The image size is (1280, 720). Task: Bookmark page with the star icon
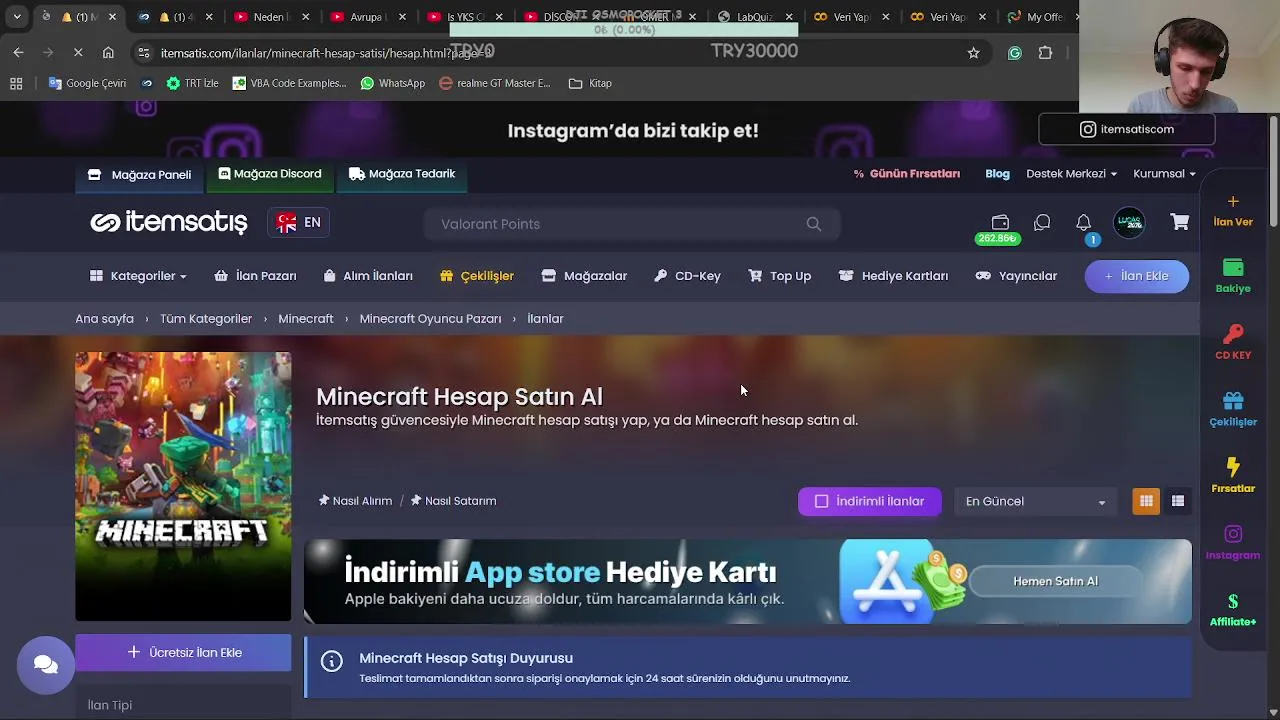tap(973, 53)
